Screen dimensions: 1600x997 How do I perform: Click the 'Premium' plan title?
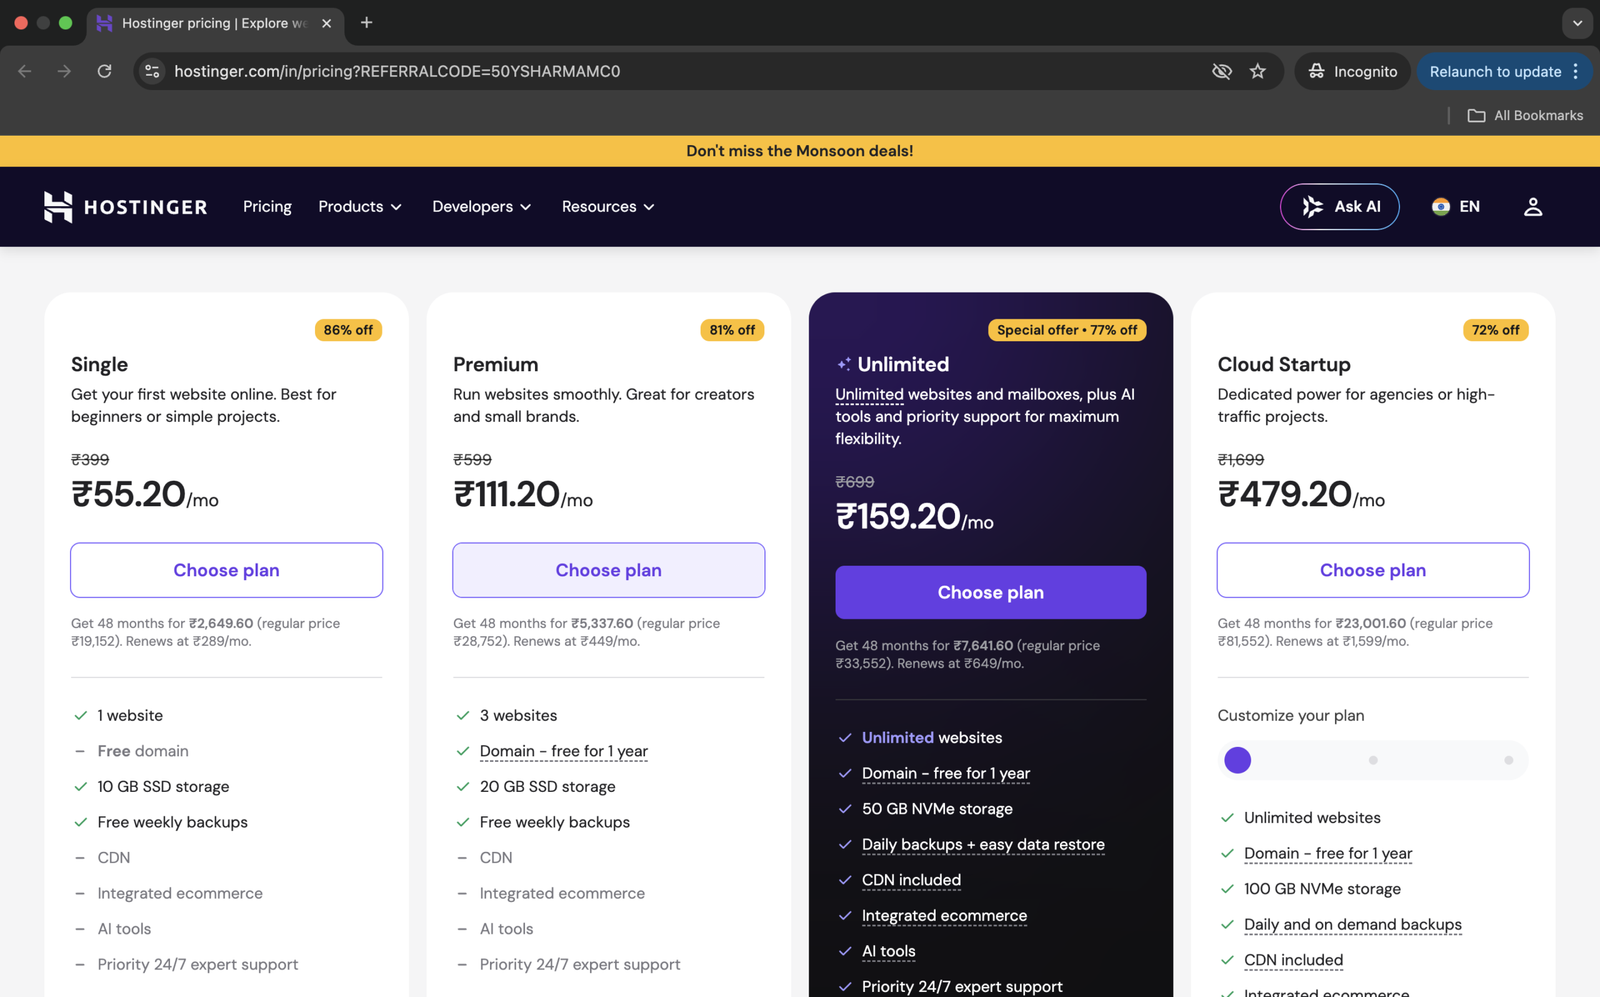point(495,364)
